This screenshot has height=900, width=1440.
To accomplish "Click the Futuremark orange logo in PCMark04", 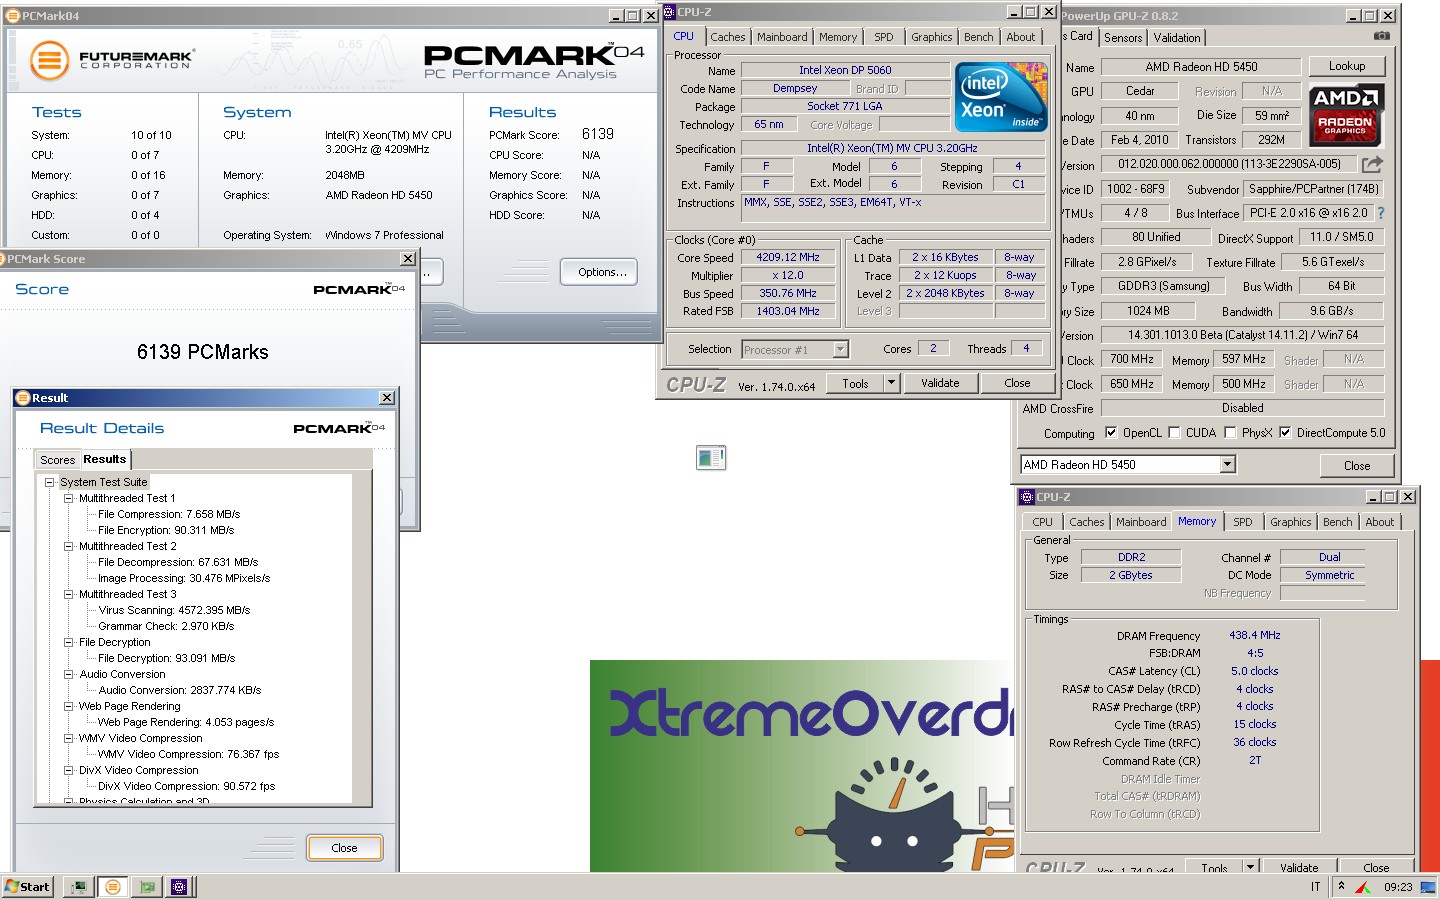I will (49, 61).
